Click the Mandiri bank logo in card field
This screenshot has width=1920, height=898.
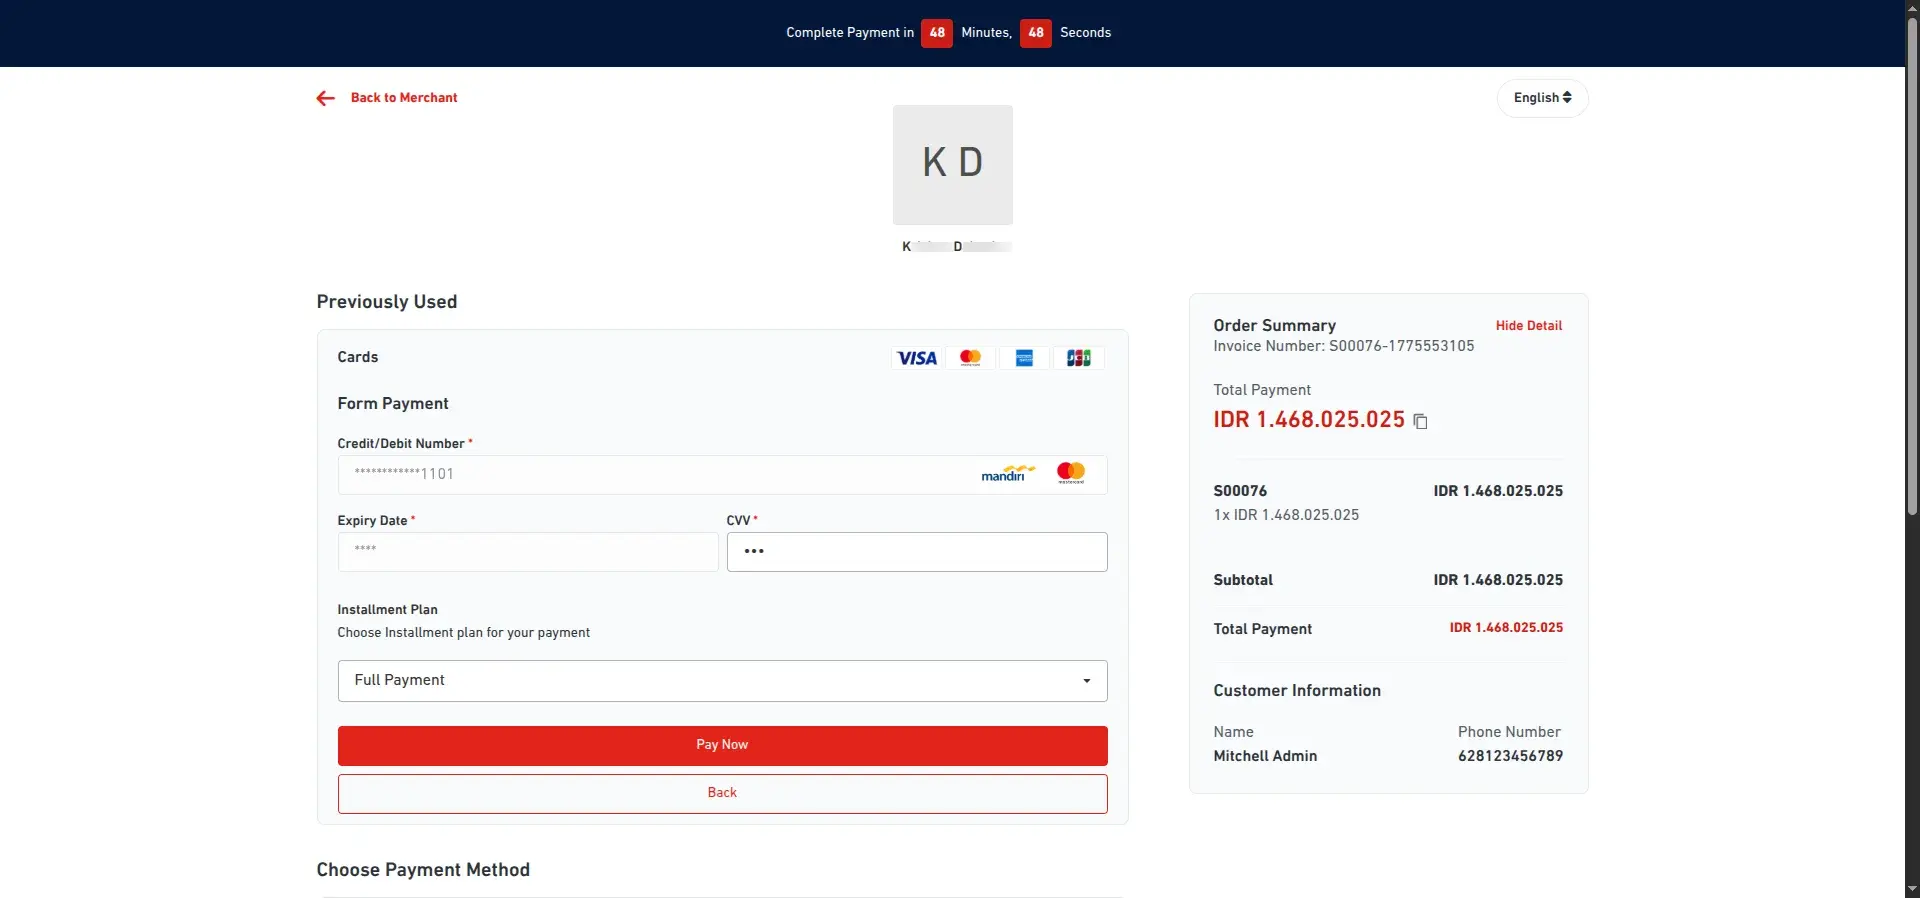(x=1008, y=473)
